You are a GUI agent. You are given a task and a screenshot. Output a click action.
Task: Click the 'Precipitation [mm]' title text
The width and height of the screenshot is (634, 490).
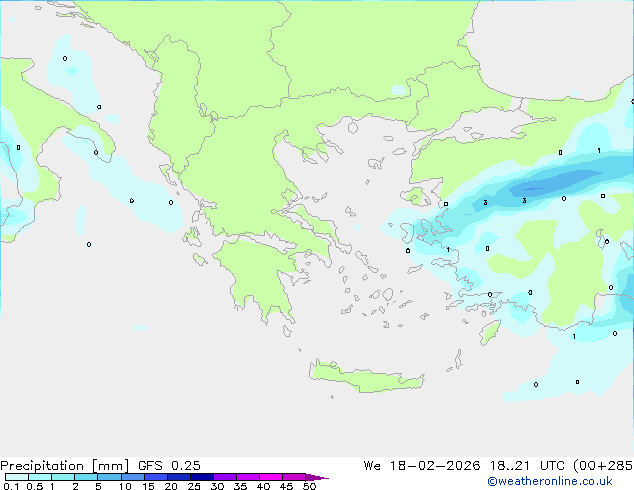(64, 466)
